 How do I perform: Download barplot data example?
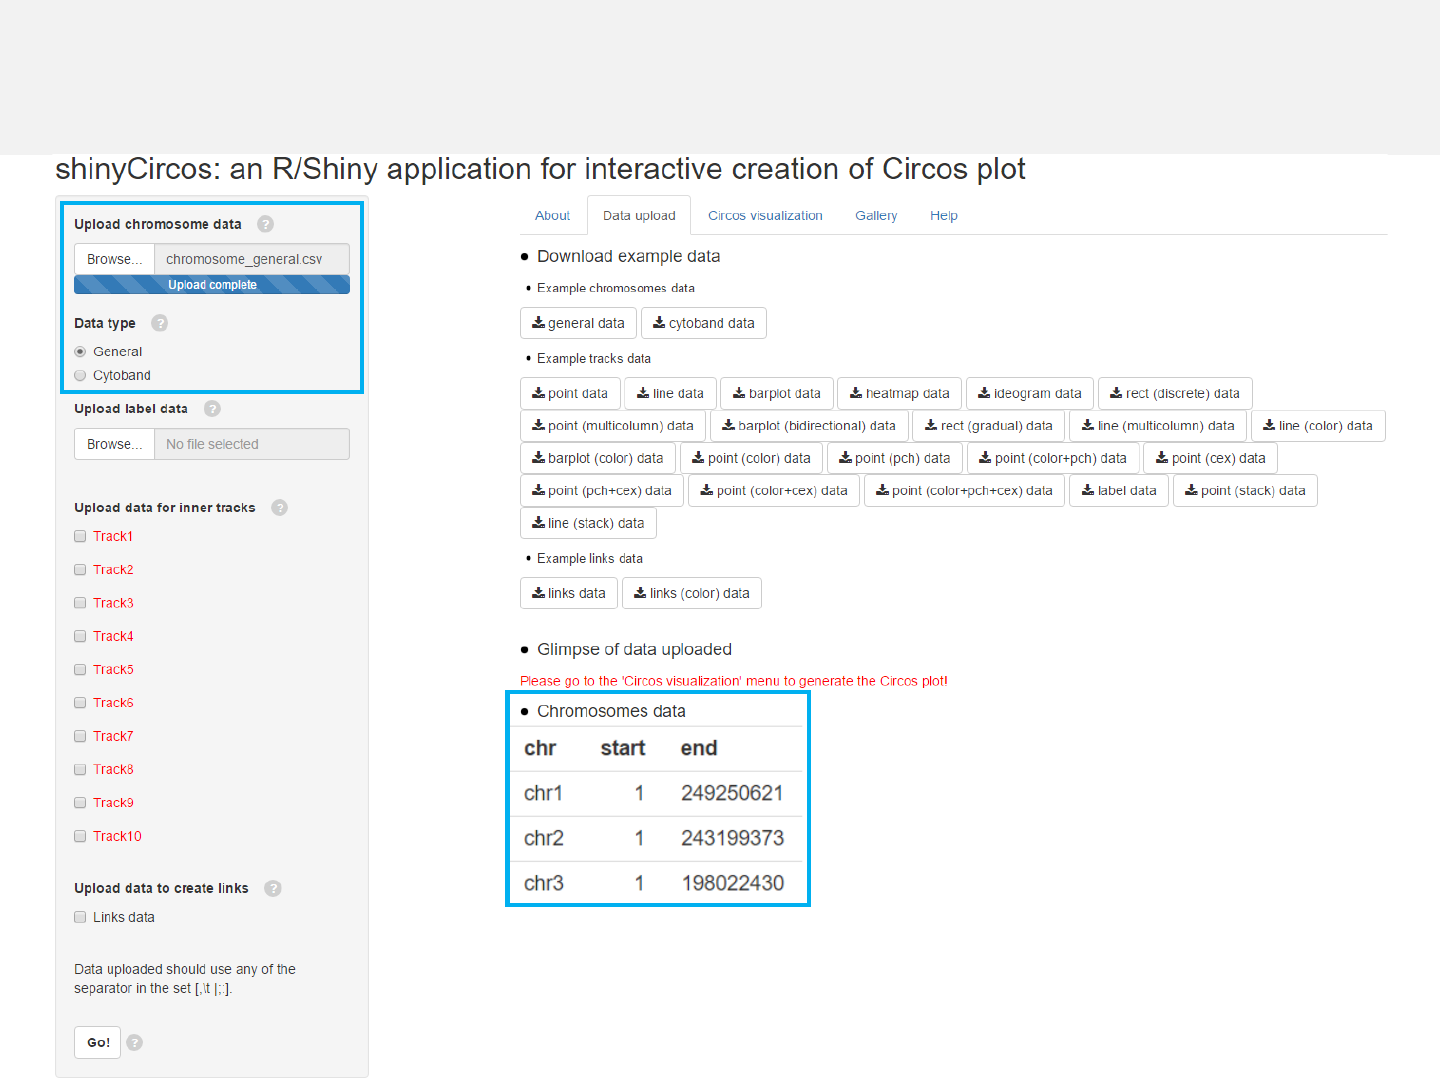777,393
